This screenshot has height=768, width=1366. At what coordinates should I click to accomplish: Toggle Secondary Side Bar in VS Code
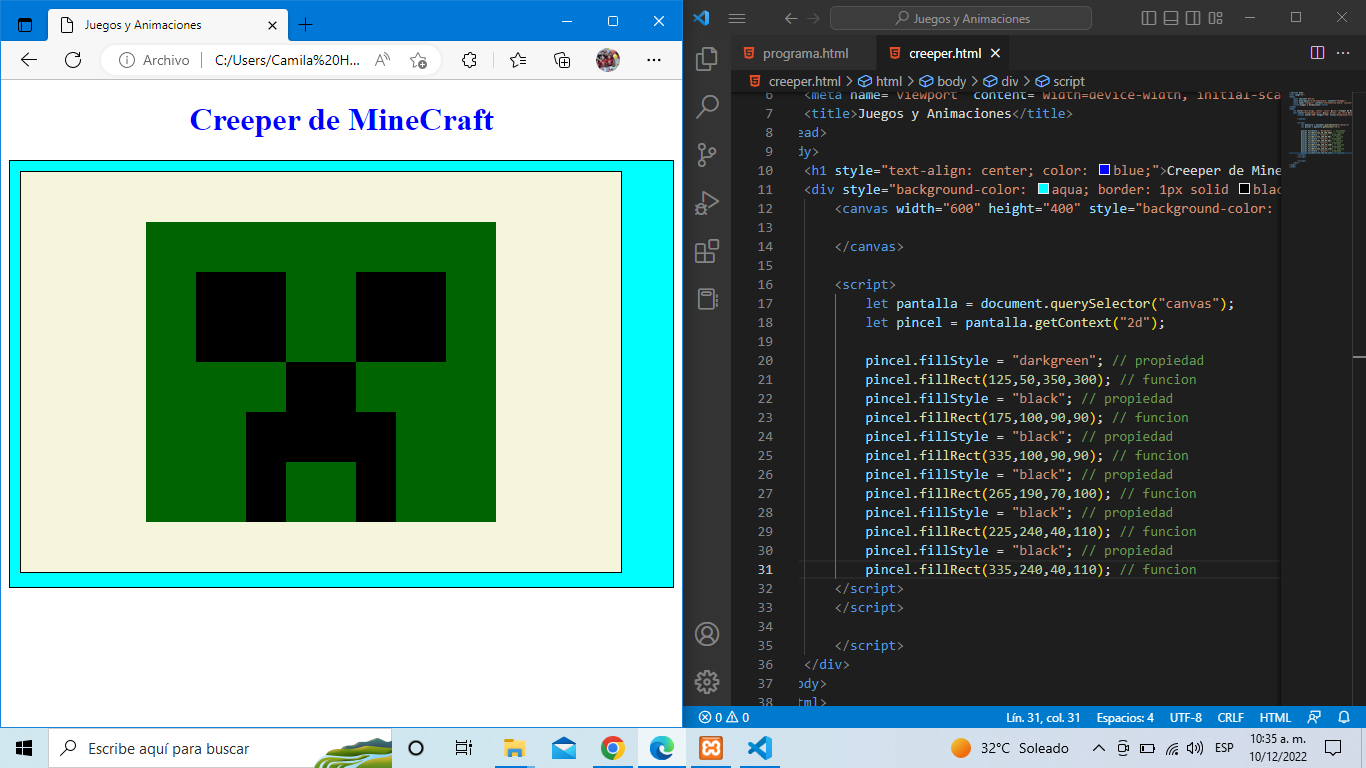(1192, 18)
